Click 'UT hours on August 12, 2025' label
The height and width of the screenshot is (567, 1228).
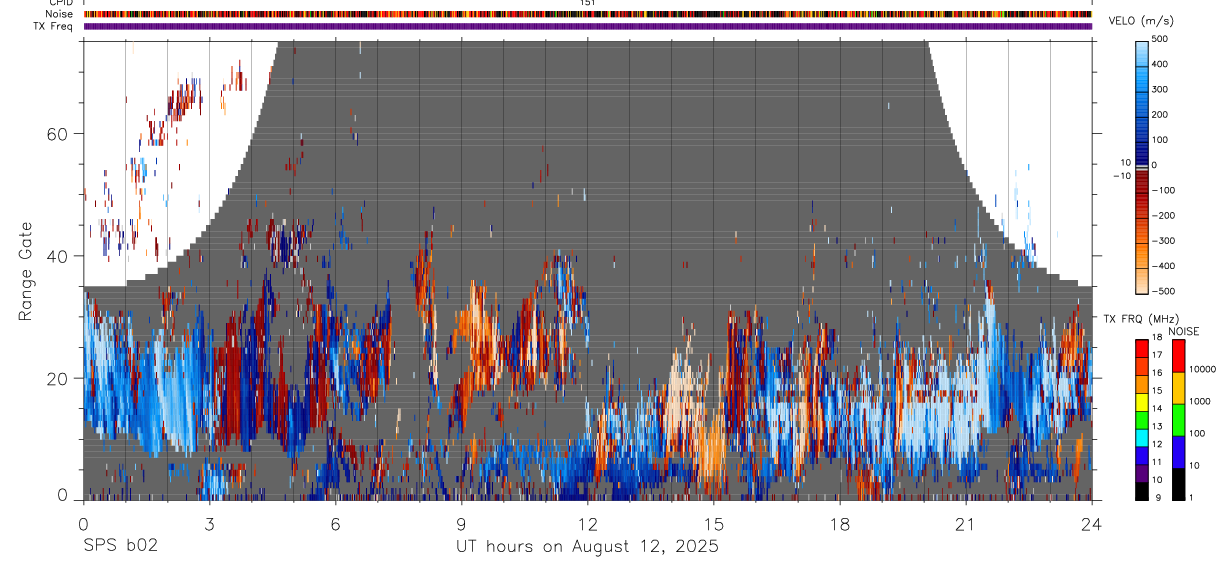(x=587, y=546)
